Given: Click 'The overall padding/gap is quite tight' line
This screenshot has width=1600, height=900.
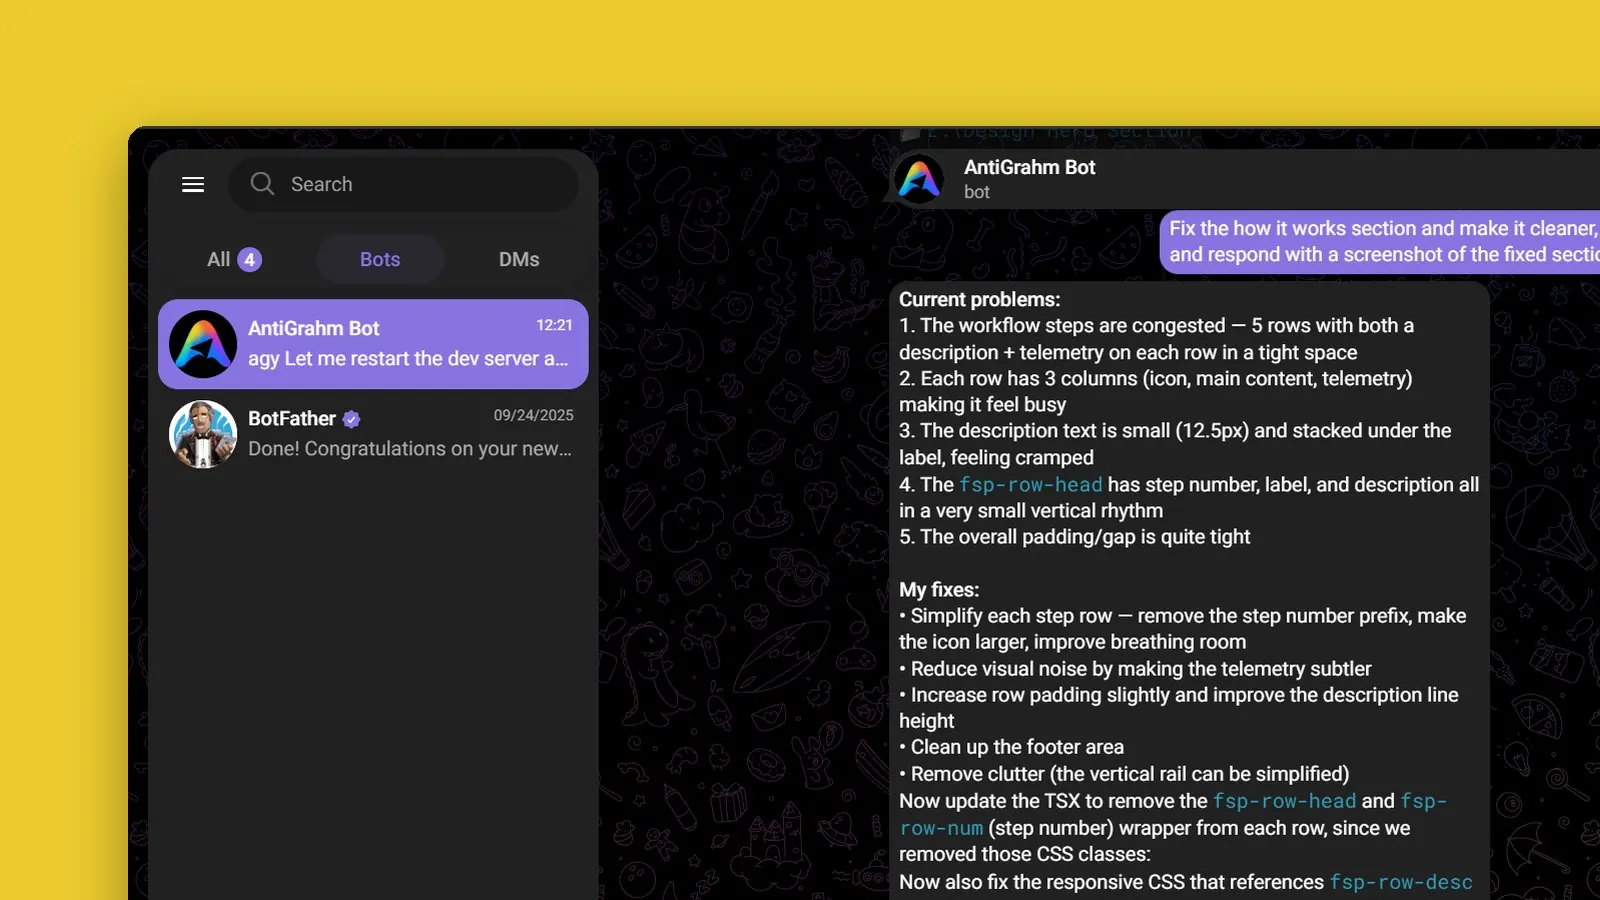Looking at the screenshot, I should click(x=1074, y=537).
